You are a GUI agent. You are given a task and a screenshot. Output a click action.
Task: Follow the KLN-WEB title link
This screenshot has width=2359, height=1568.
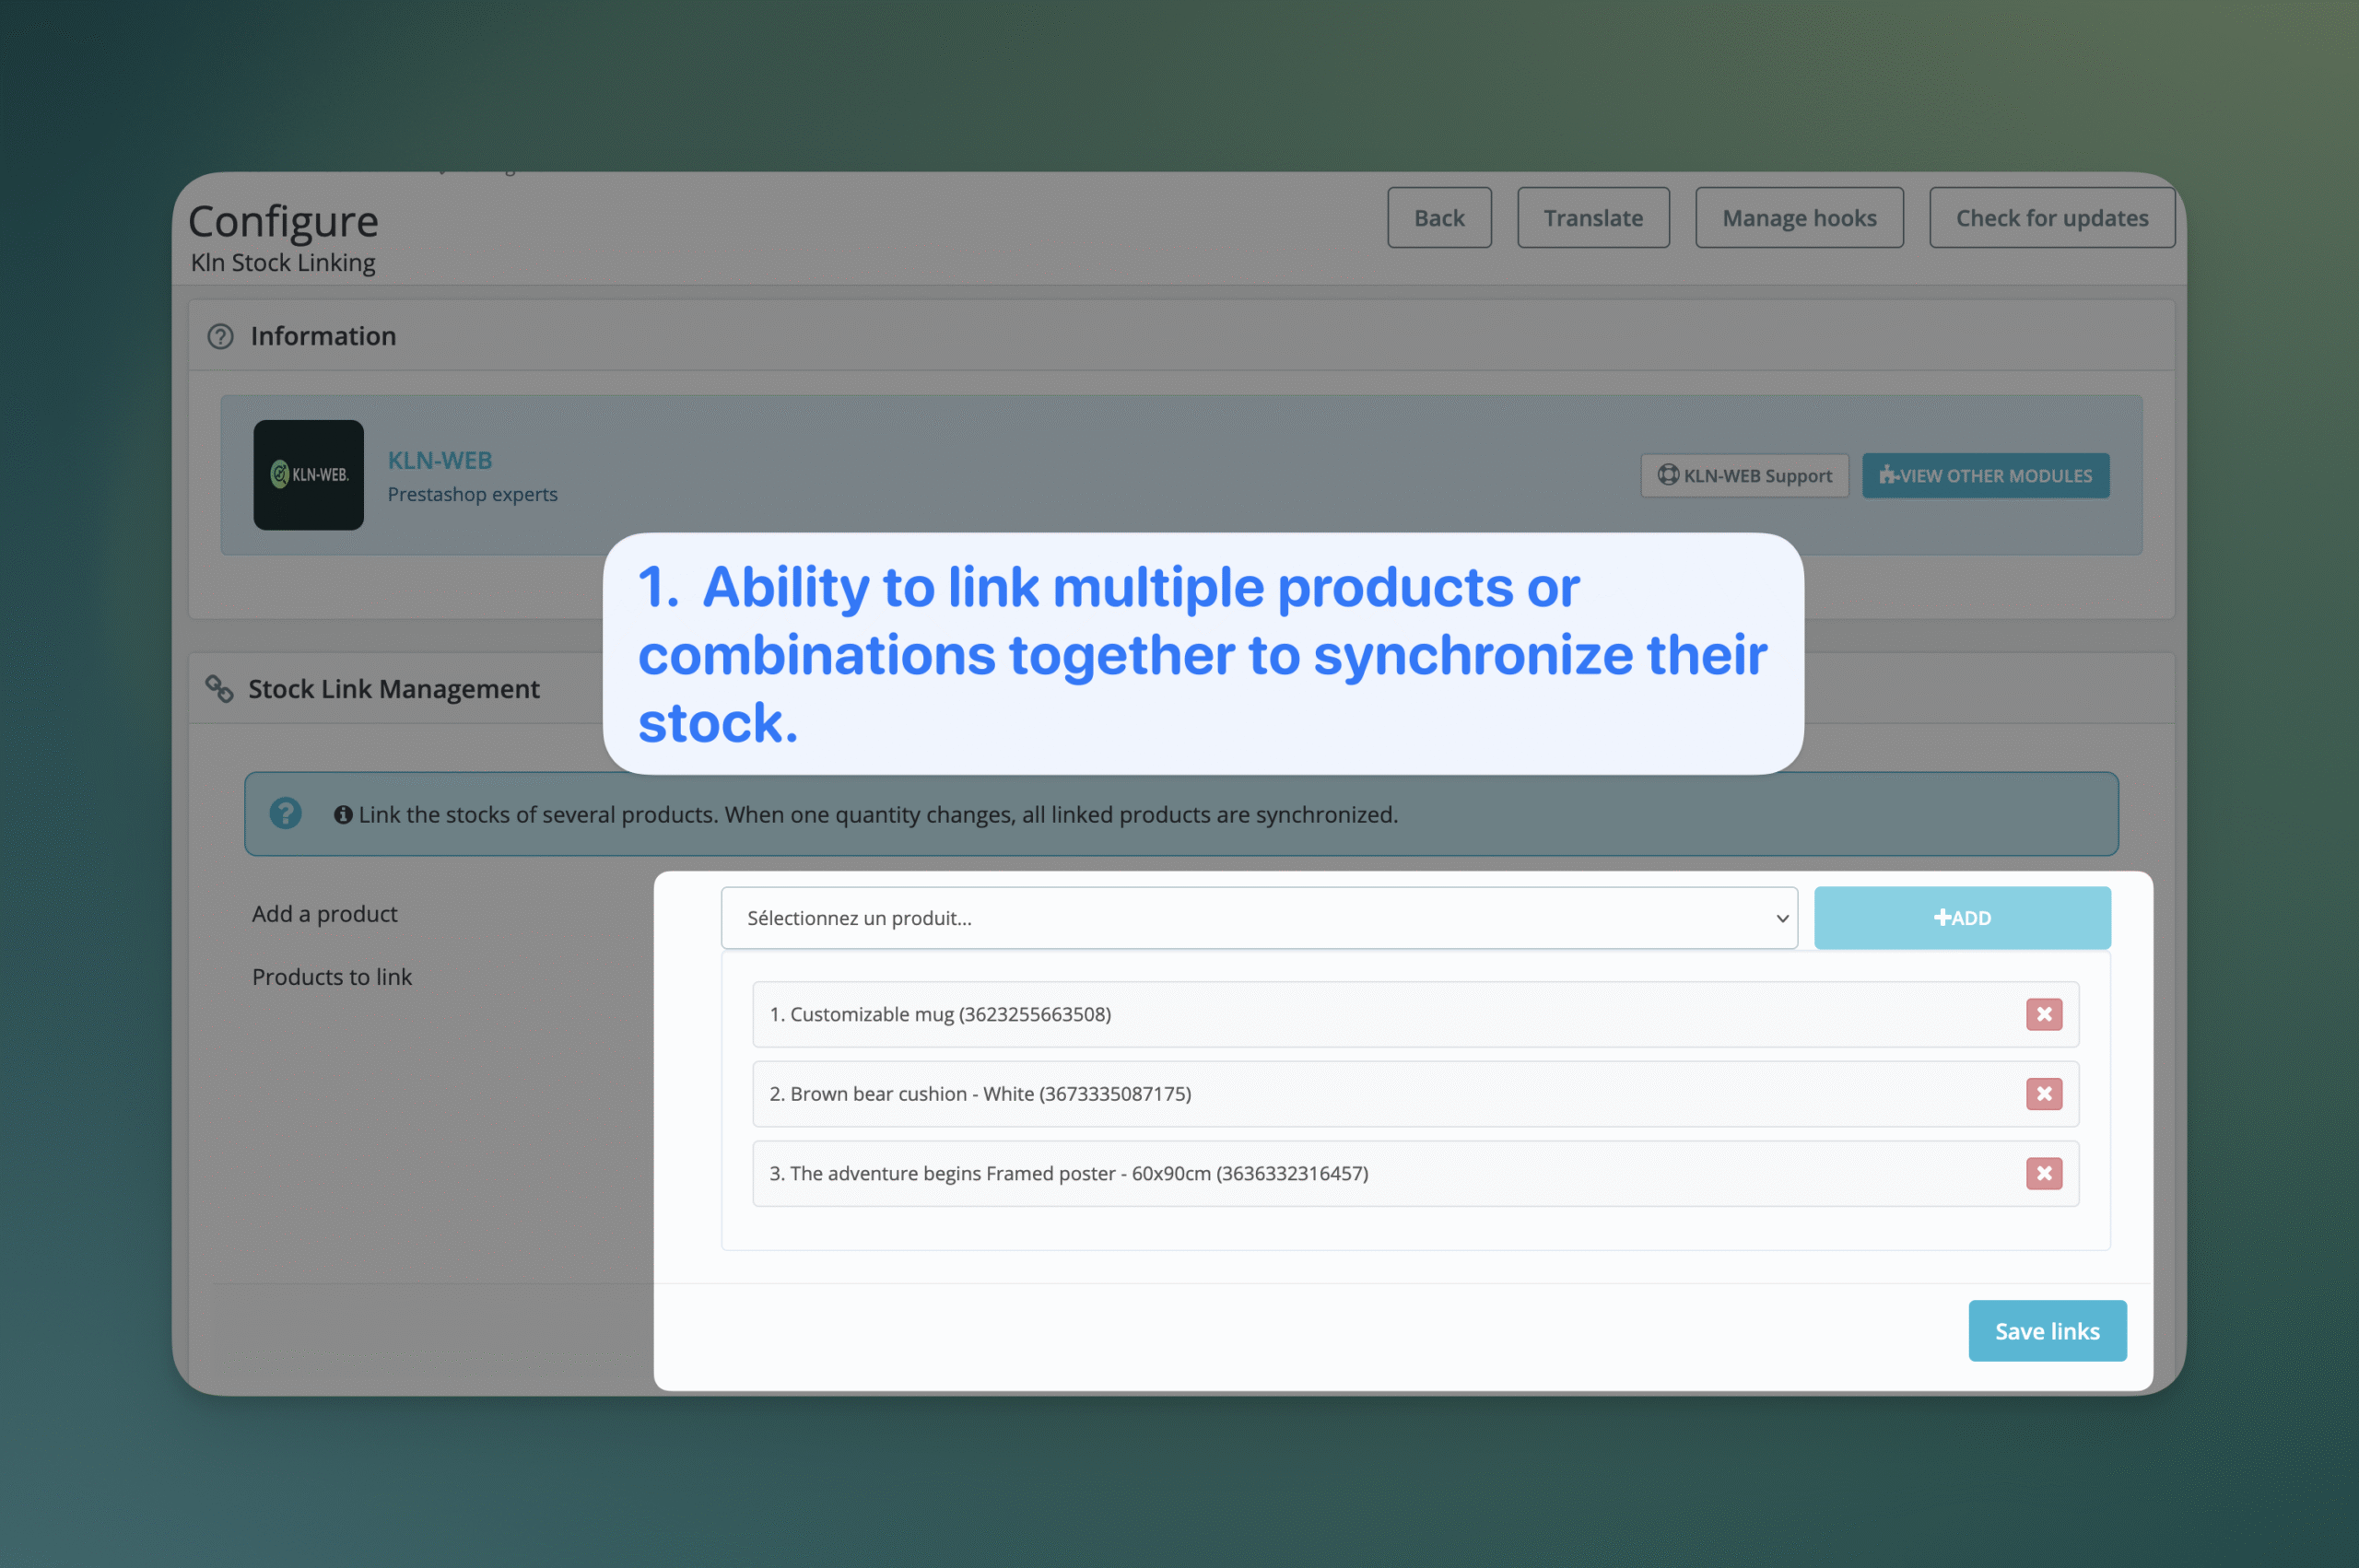[x=440, y=460]
